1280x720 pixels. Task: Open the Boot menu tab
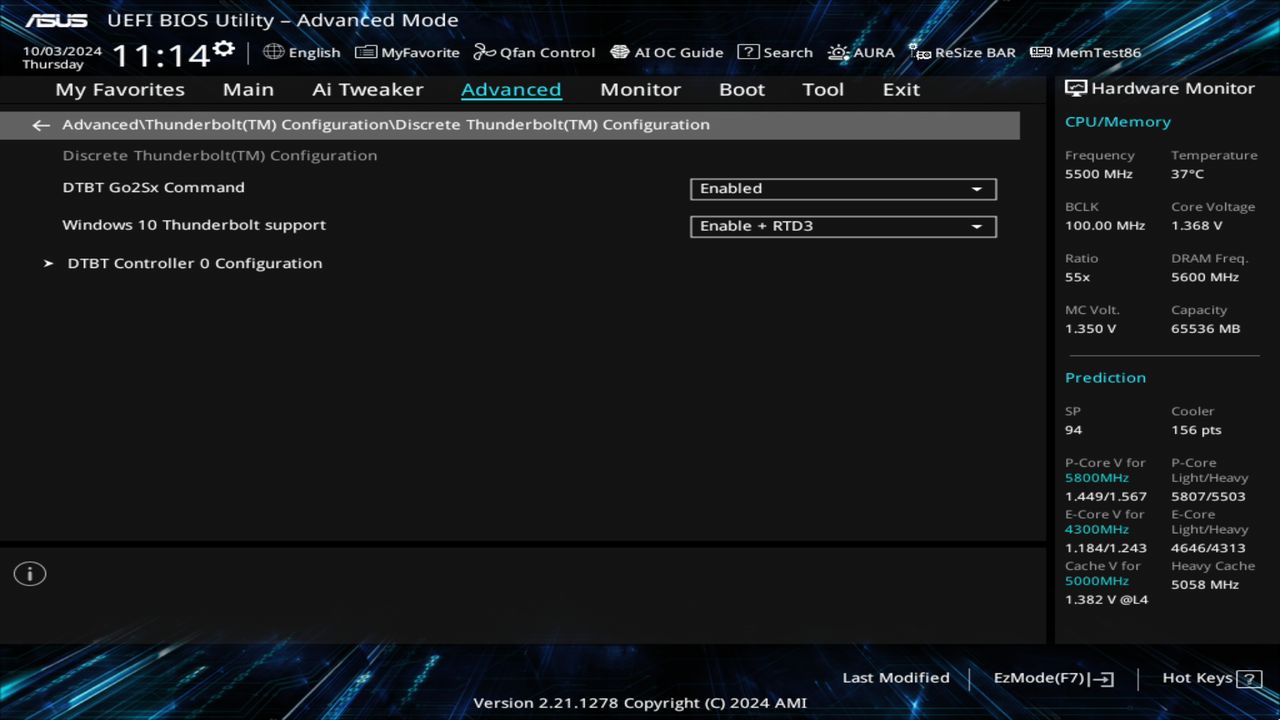[x=741, y=89]
